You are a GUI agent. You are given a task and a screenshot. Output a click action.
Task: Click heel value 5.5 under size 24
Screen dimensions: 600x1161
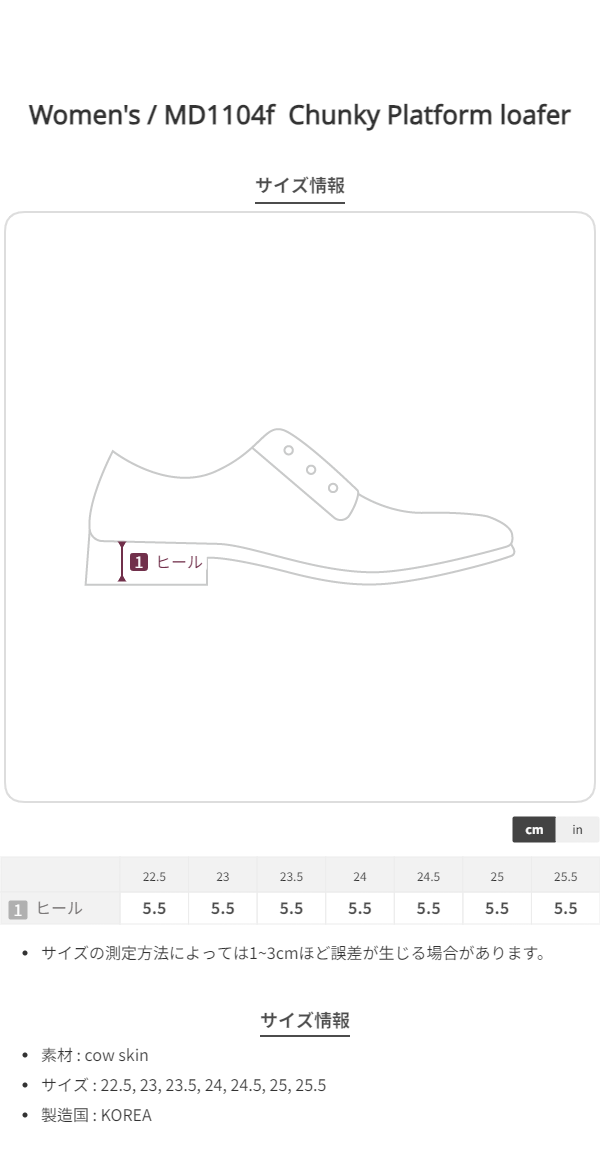[x=360, y=909]
